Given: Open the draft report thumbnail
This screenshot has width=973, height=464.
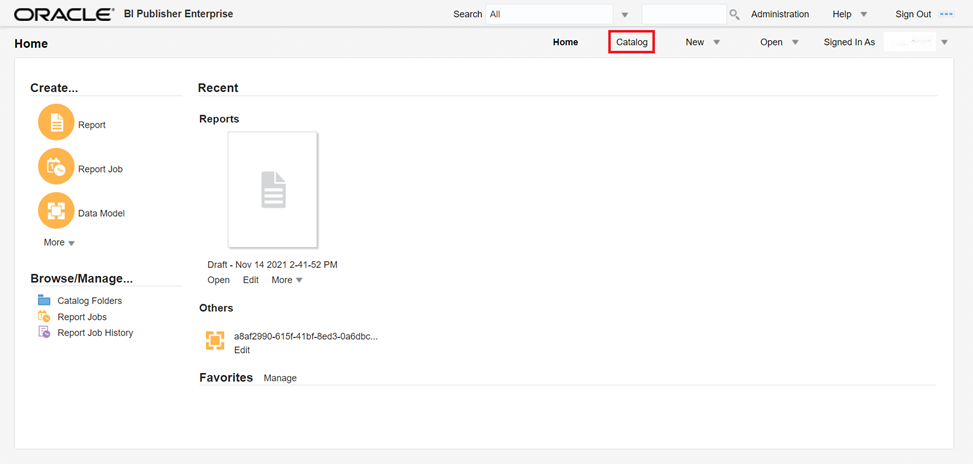Looking at the screenshot, I should [272, 189].
